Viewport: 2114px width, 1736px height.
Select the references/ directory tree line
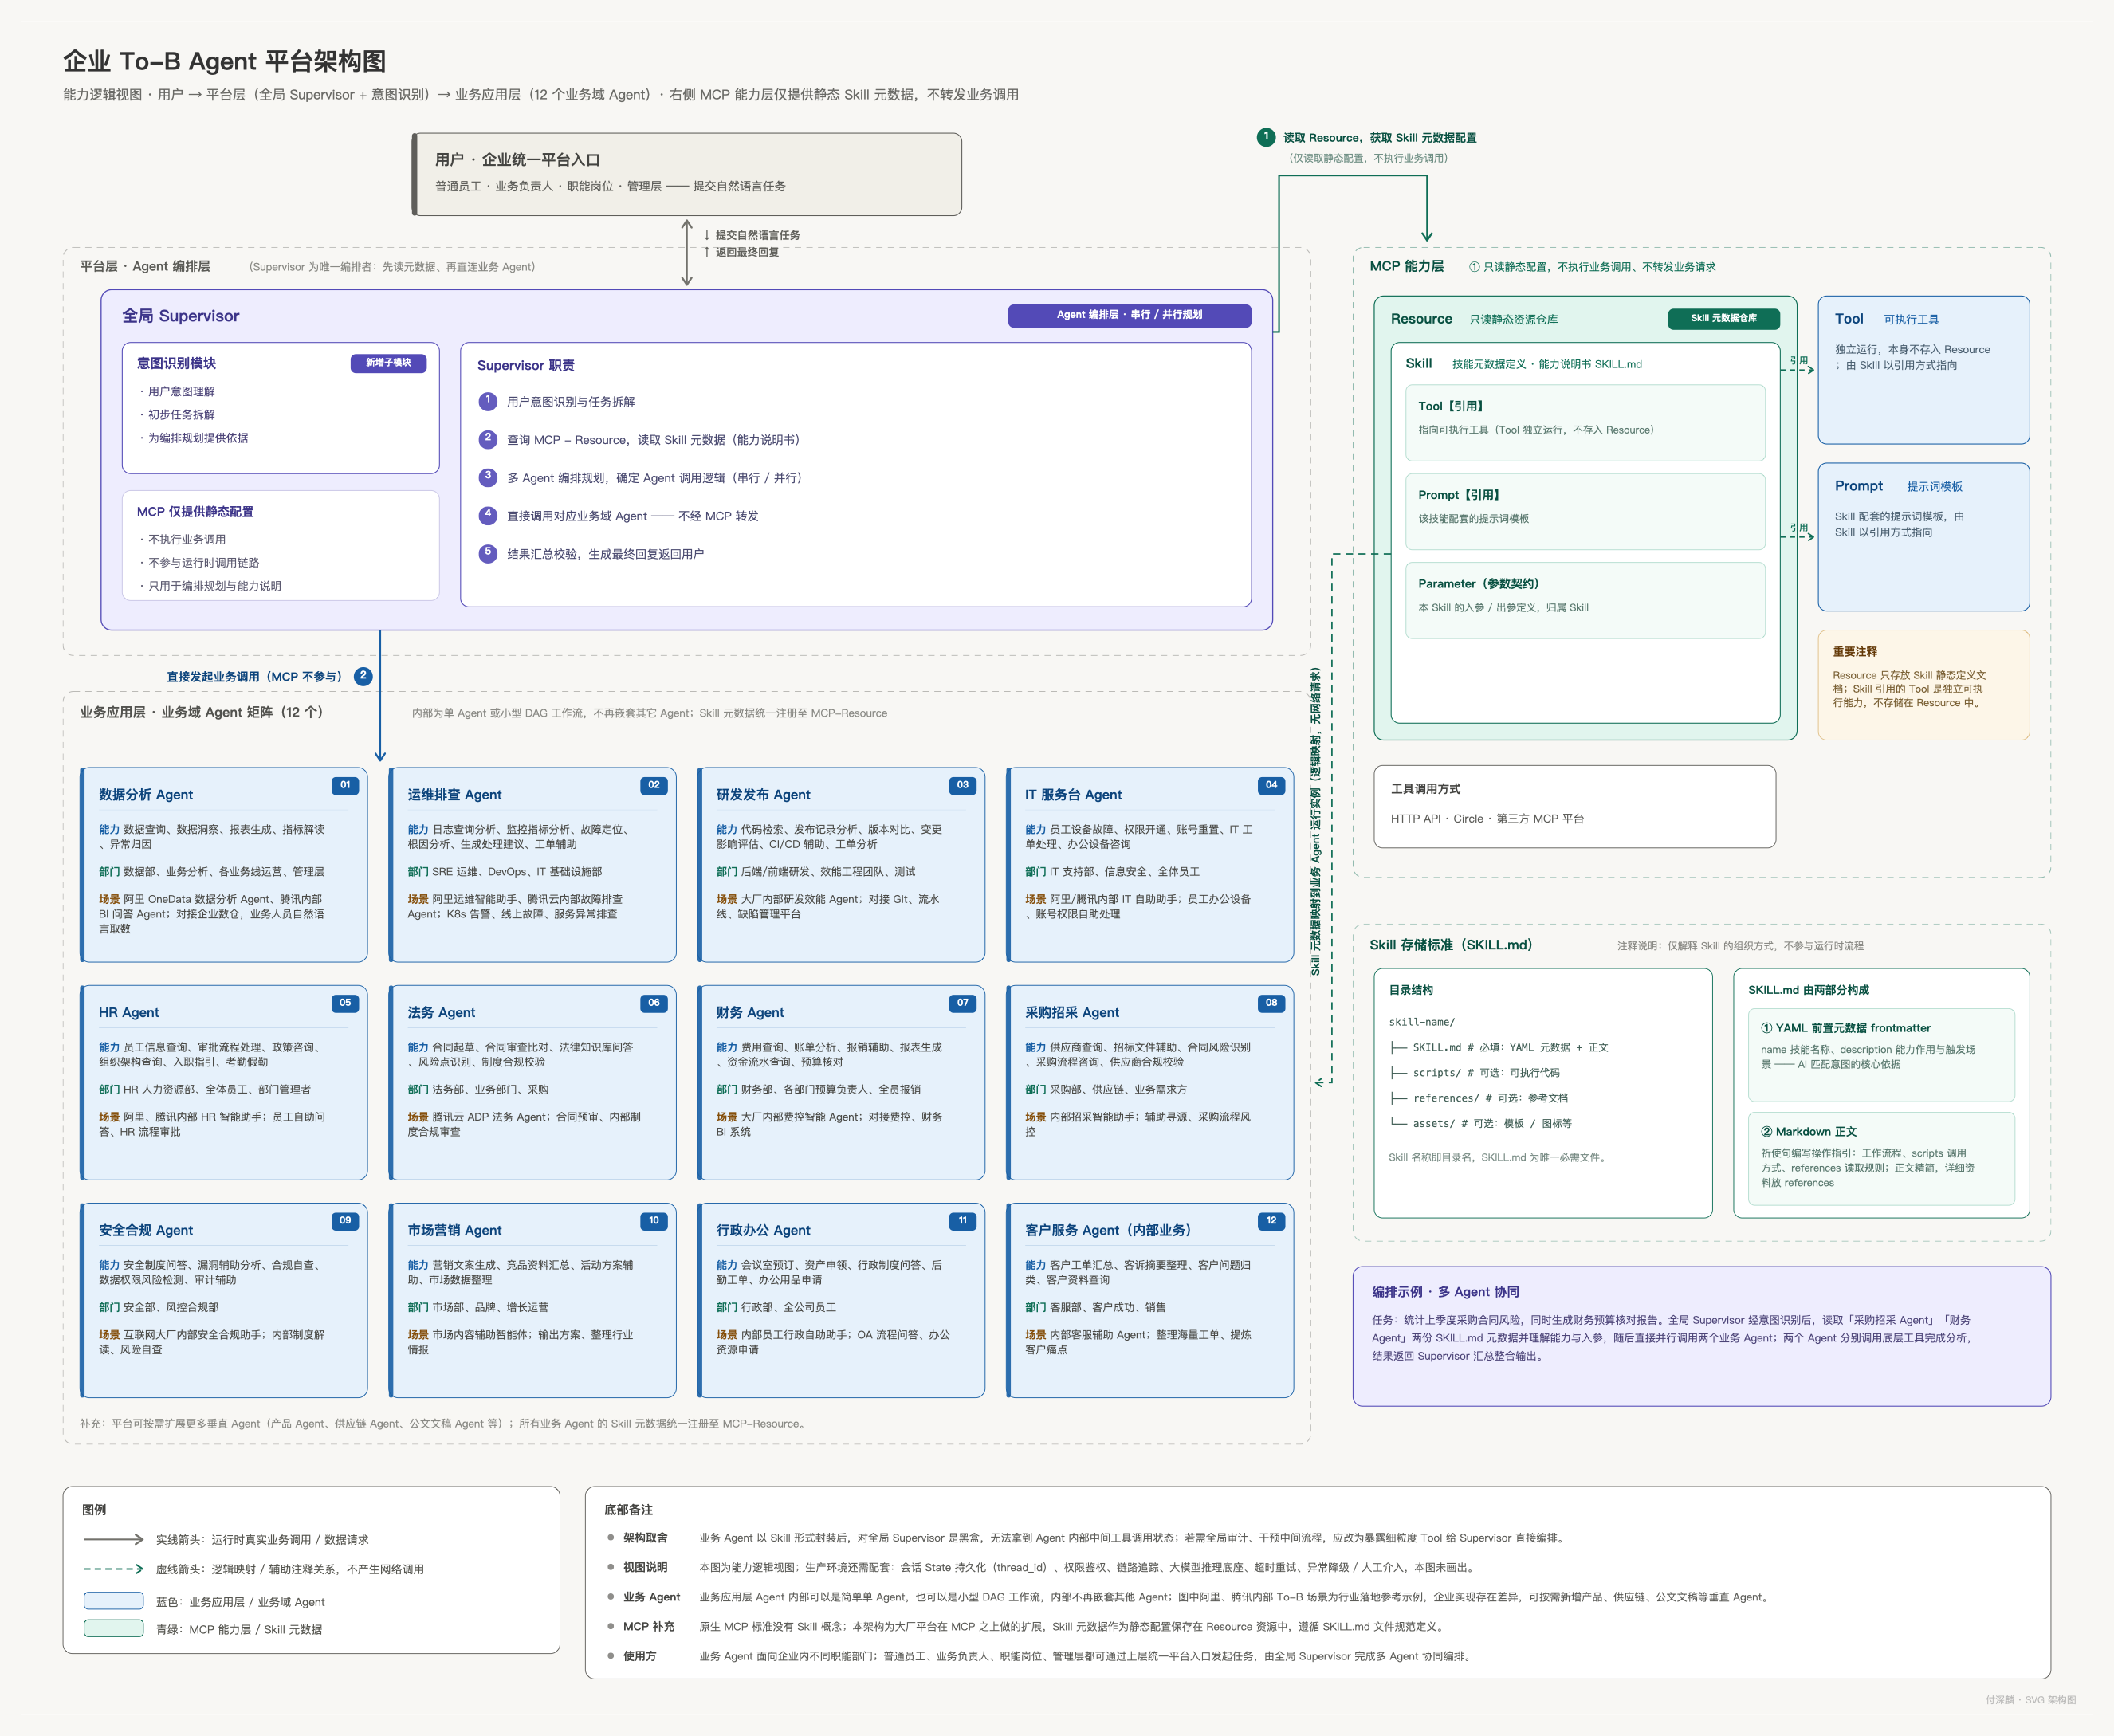pyautogui.click(x=1478, y=1098)
